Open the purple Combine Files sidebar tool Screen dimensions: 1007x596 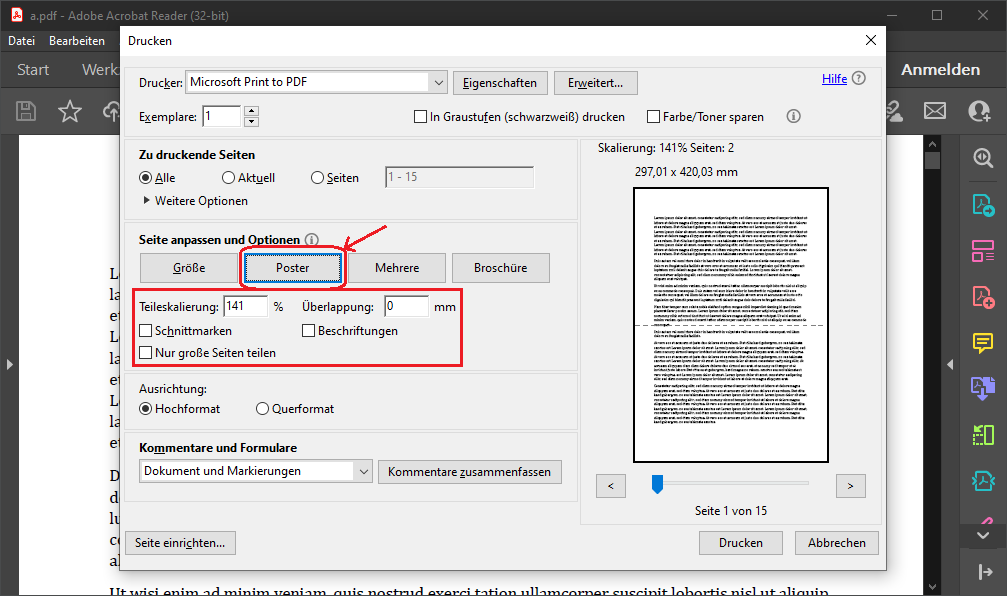(983, 388)
